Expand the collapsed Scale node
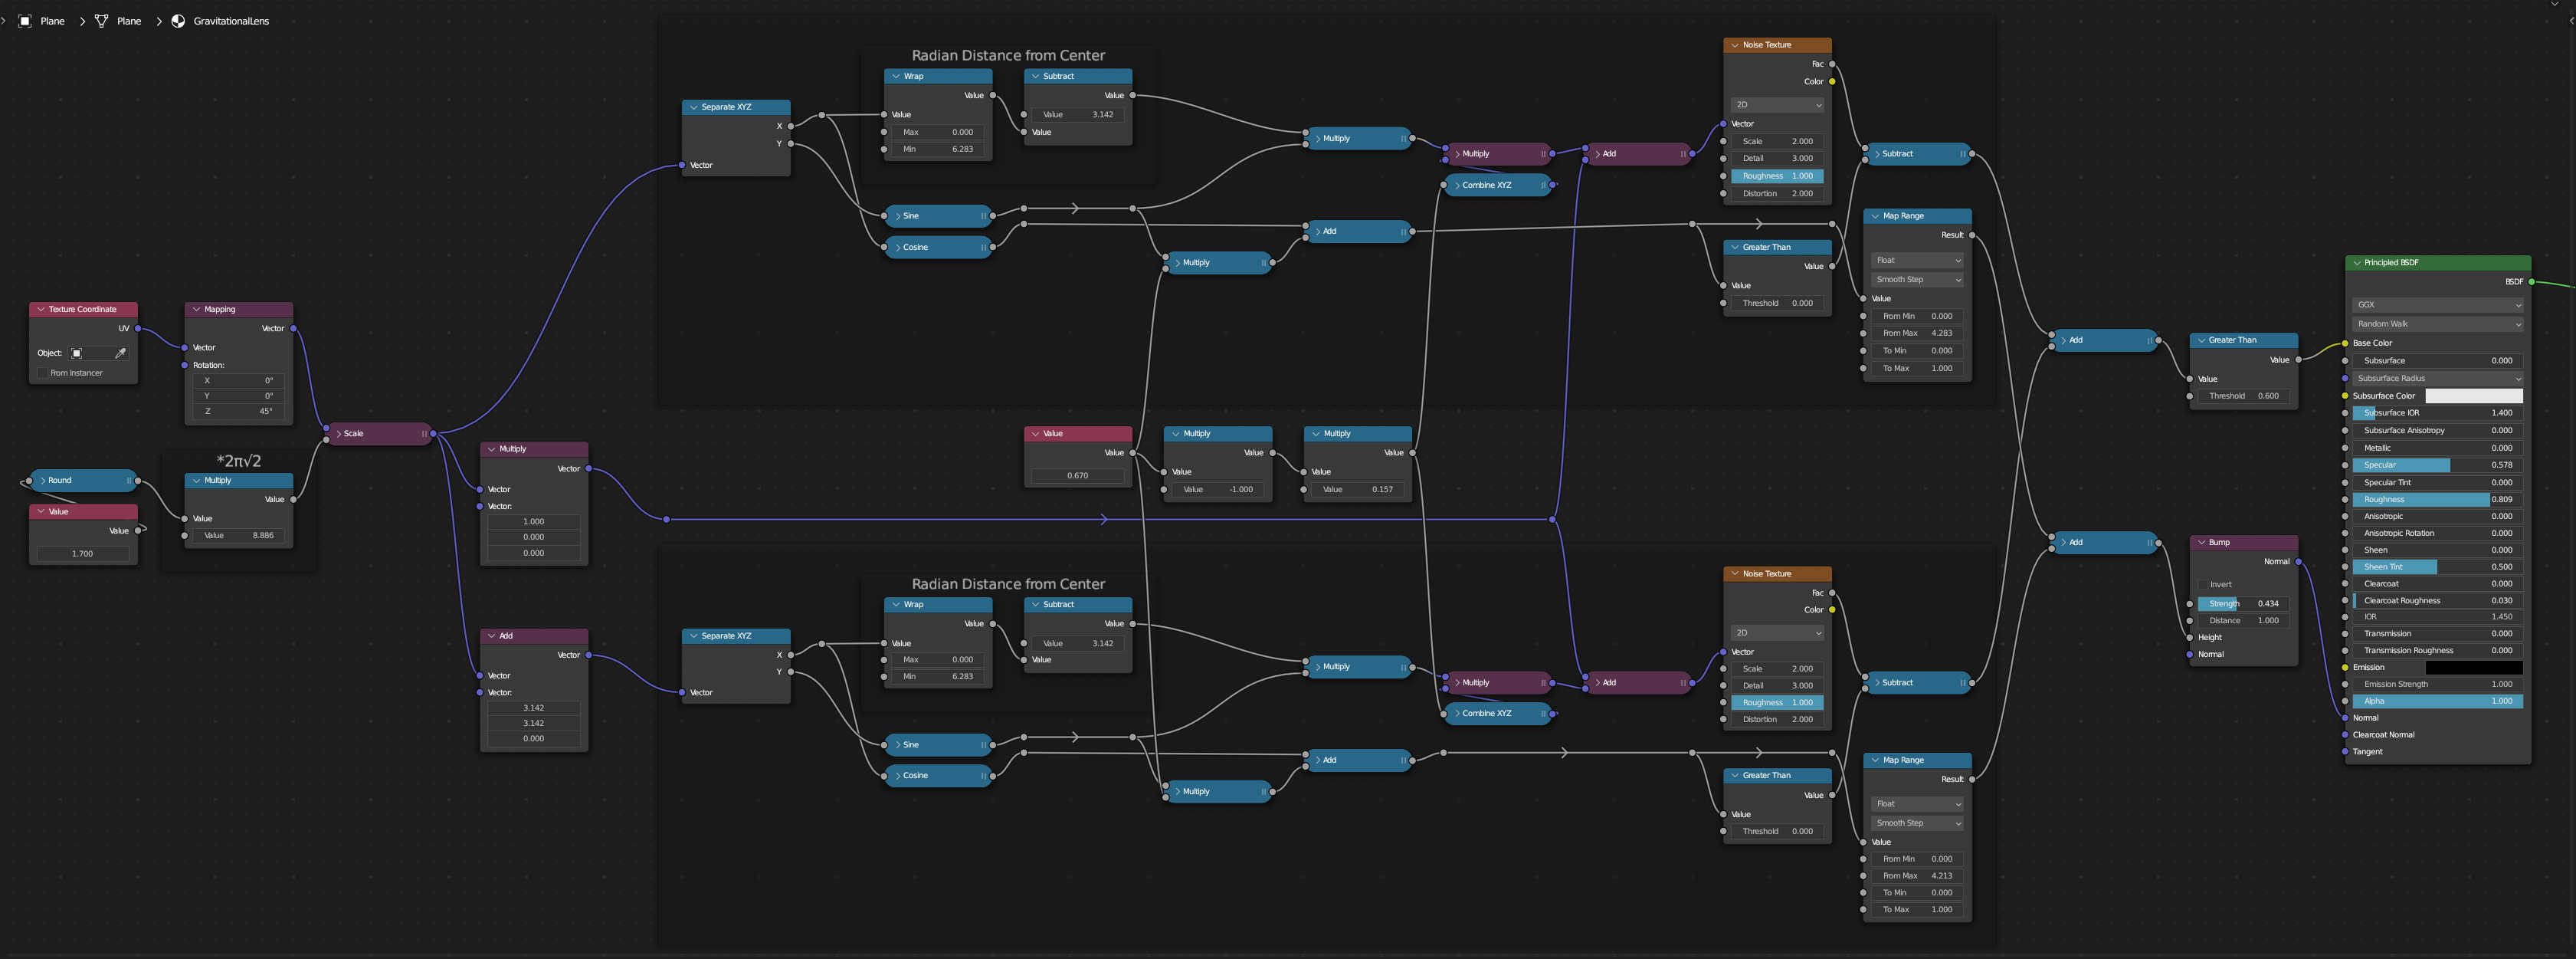The width and height of the screenshot is (2576, 959). point(339,434)
